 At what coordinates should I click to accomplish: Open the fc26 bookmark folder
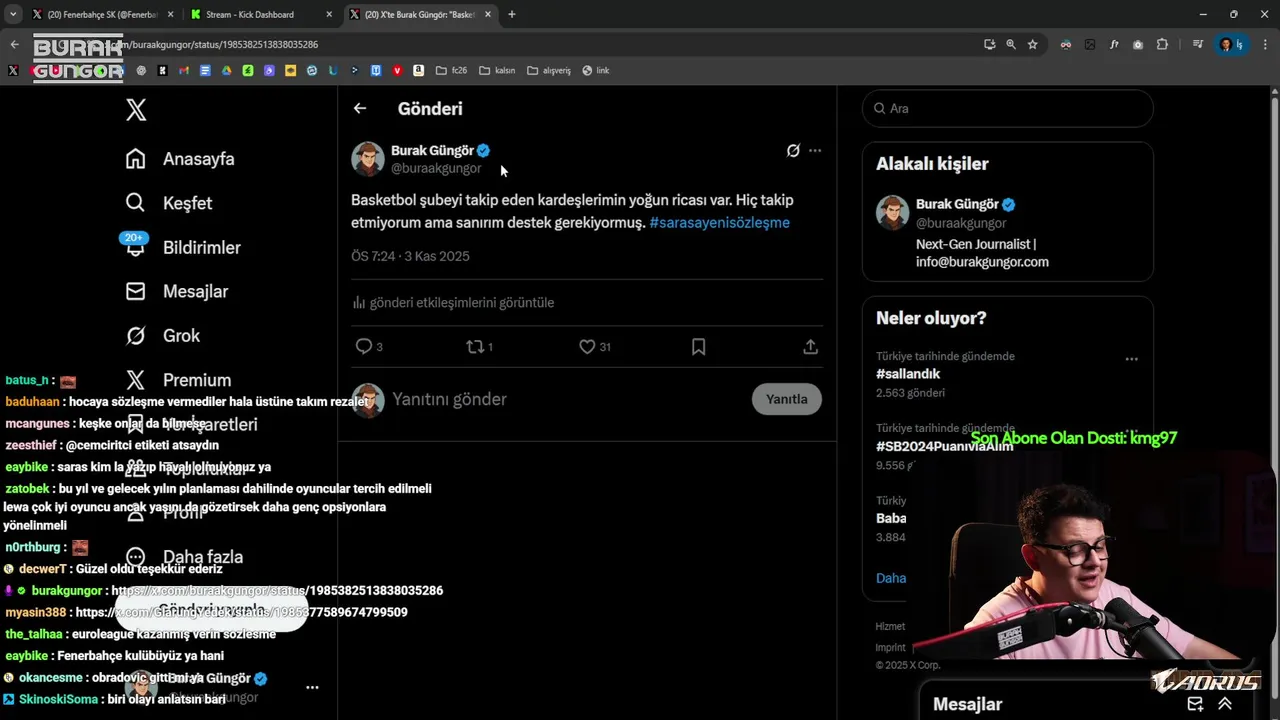452,70
